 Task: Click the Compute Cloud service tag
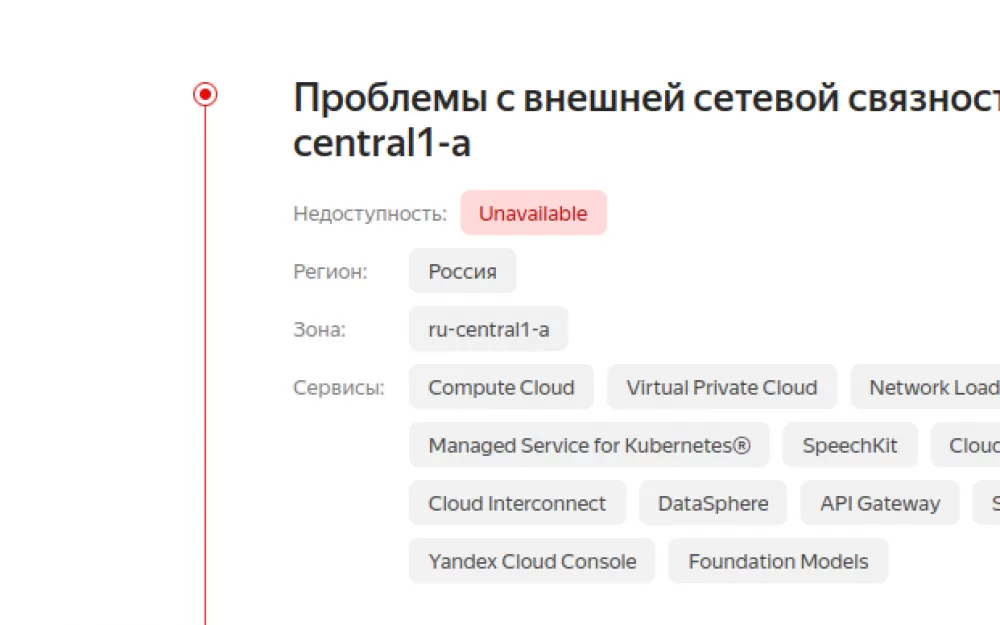501,387
